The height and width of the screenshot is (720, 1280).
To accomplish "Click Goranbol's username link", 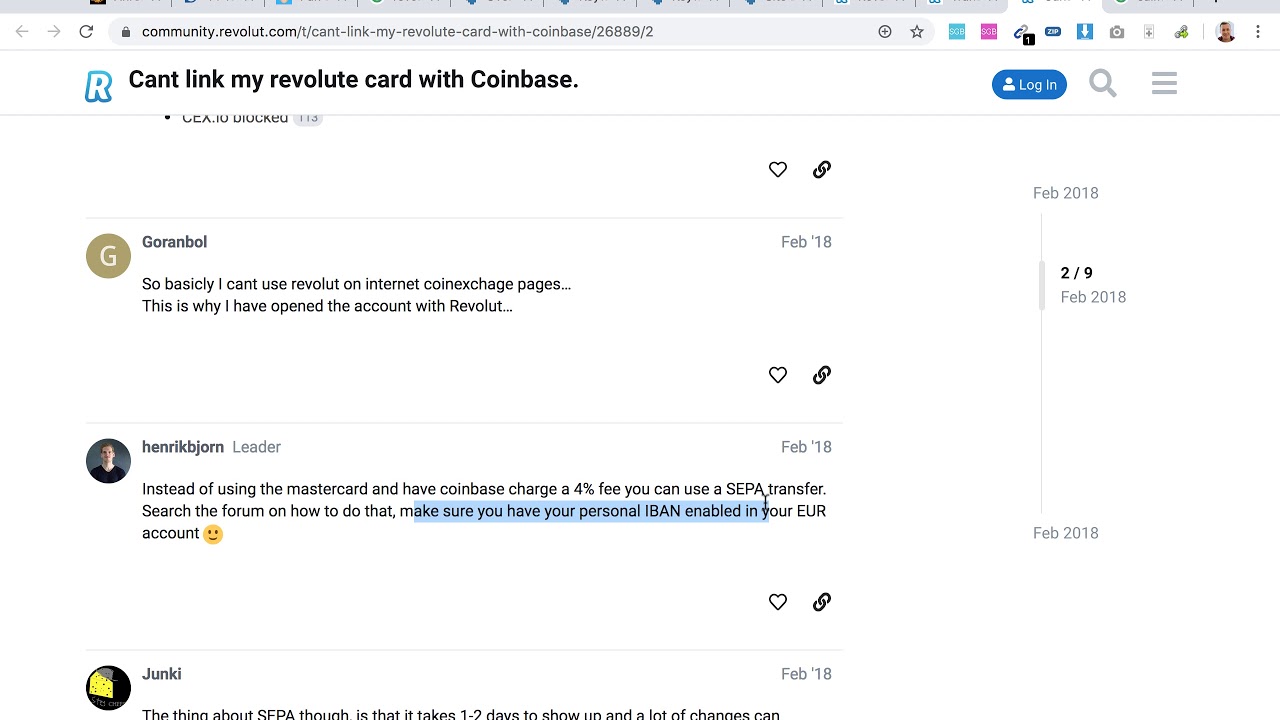I will point(174,242).
